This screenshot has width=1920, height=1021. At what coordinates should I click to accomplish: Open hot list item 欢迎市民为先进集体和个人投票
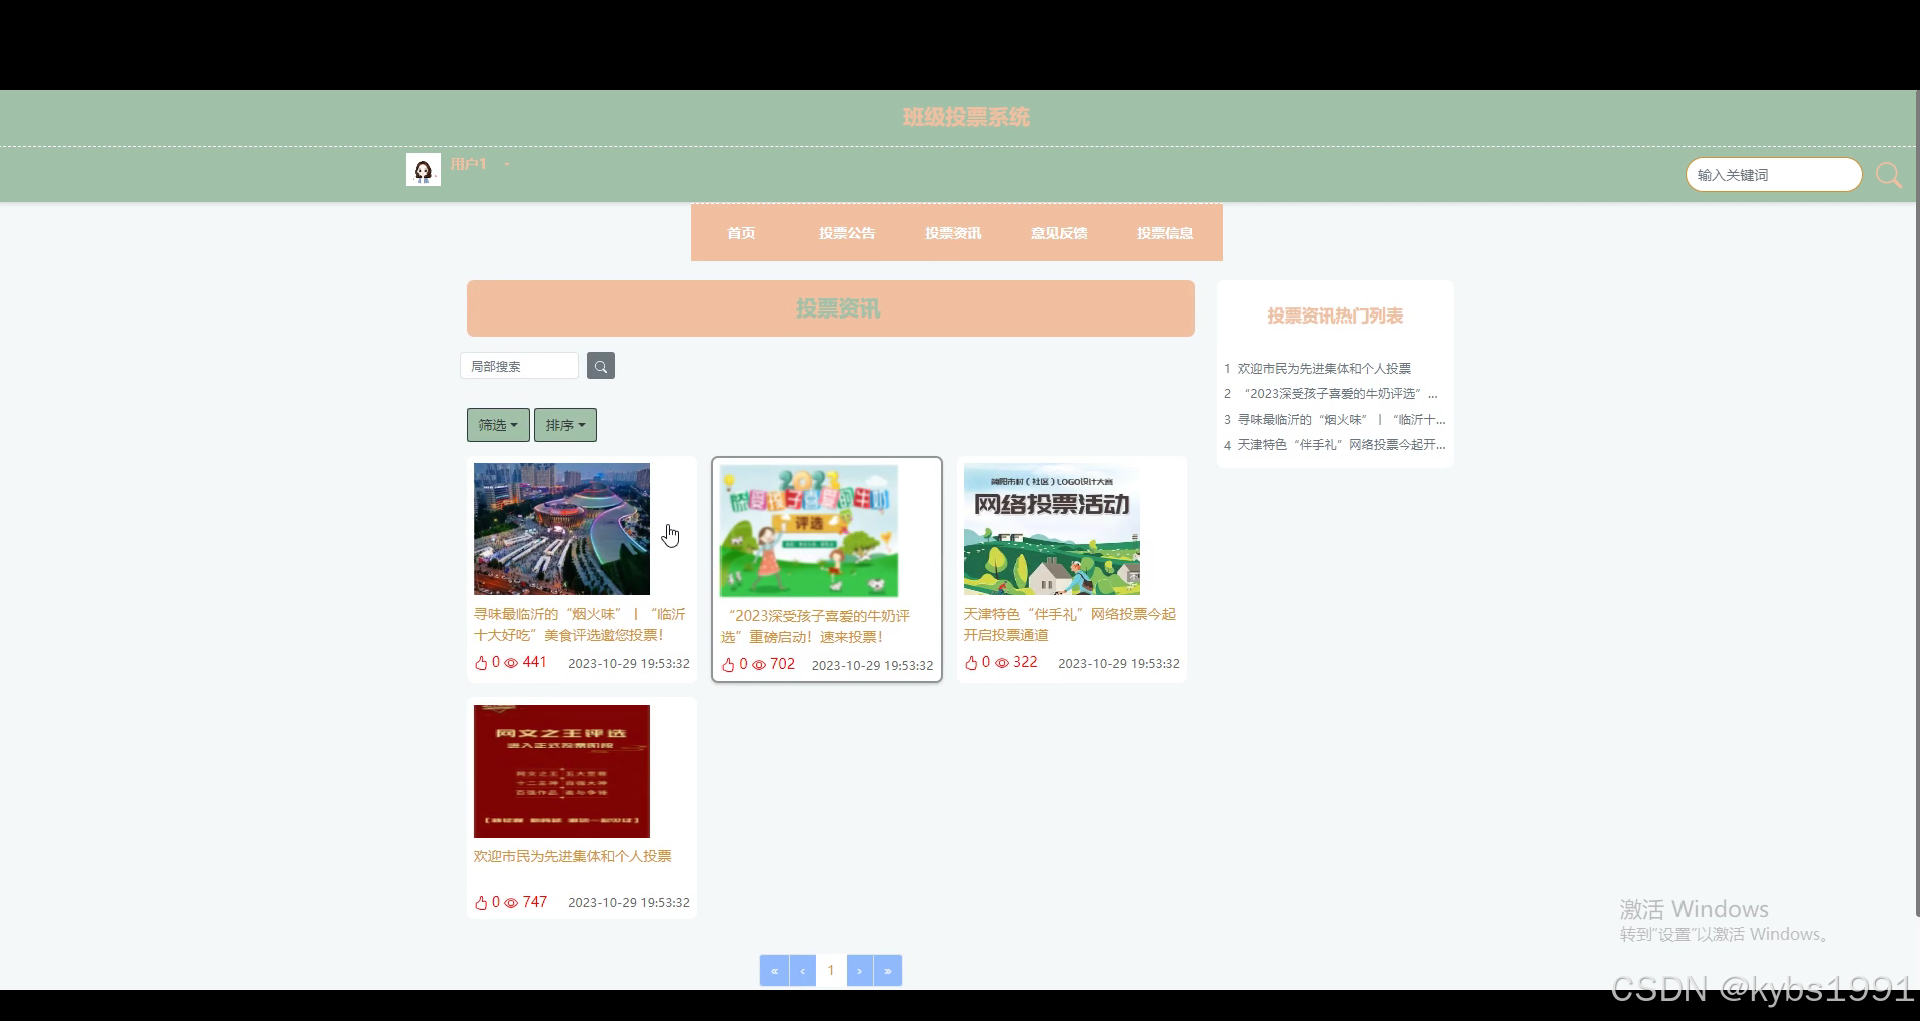(1324, 369)
